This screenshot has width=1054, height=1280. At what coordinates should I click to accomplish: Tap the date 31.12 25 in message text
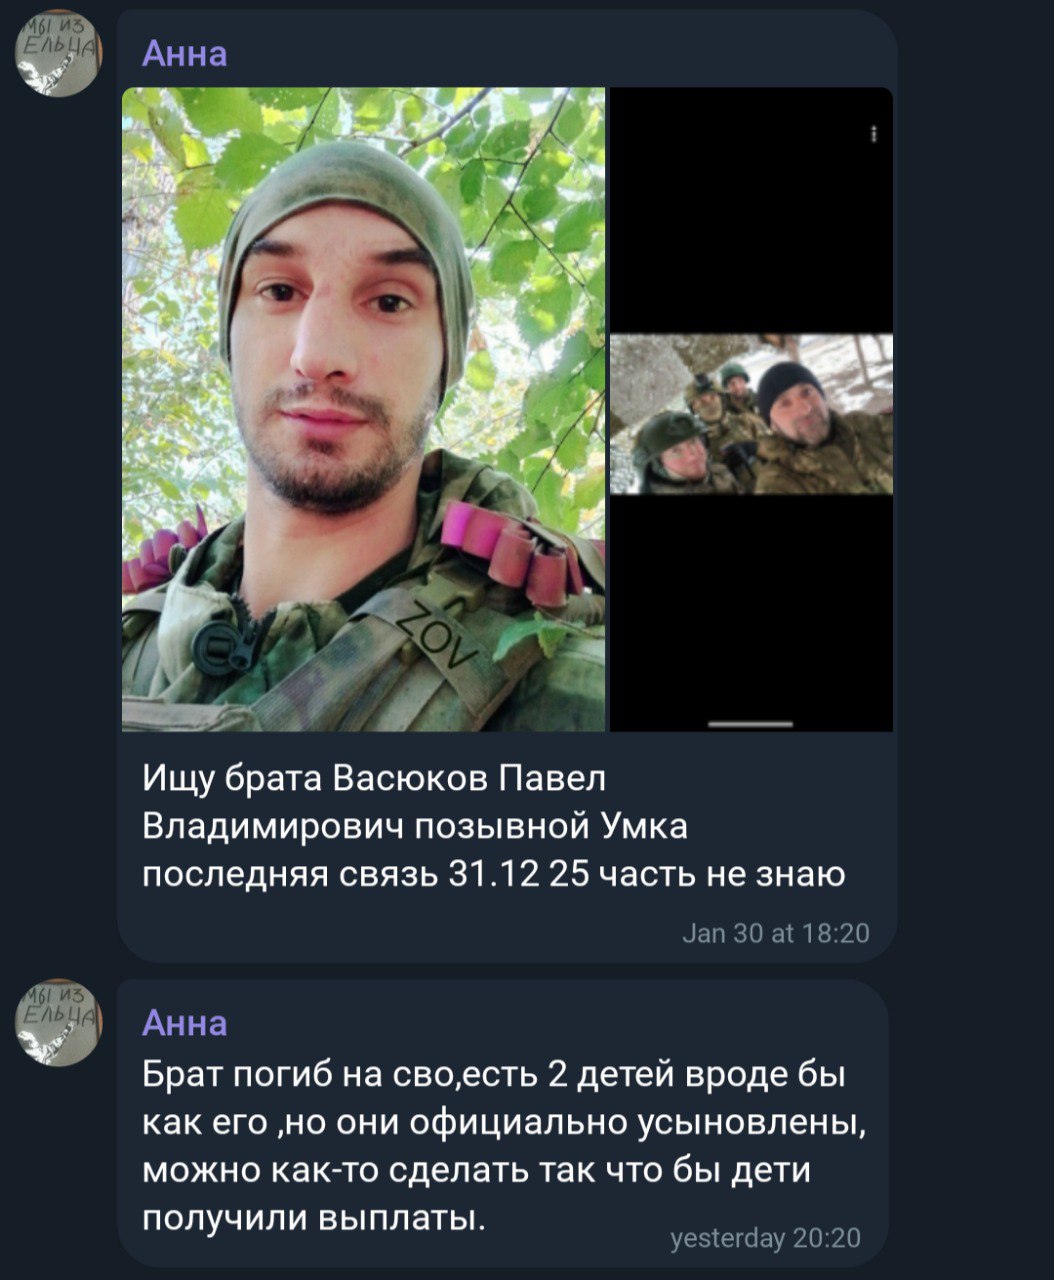(520, 875)
